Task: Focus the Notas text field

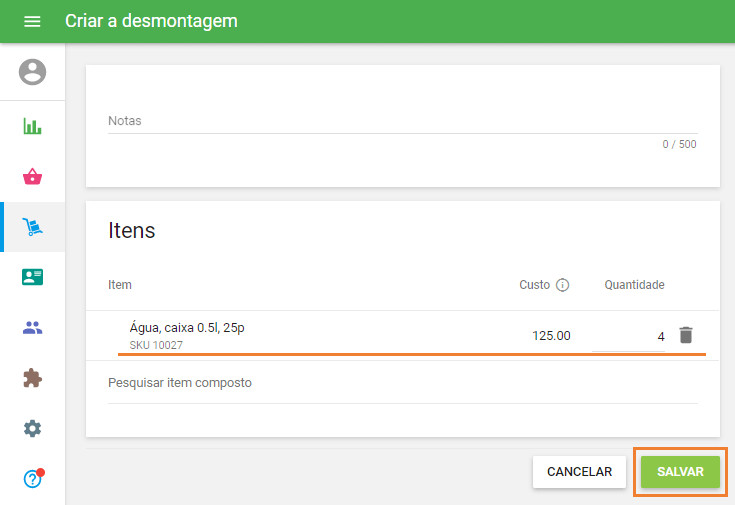Action: [402, 121]
